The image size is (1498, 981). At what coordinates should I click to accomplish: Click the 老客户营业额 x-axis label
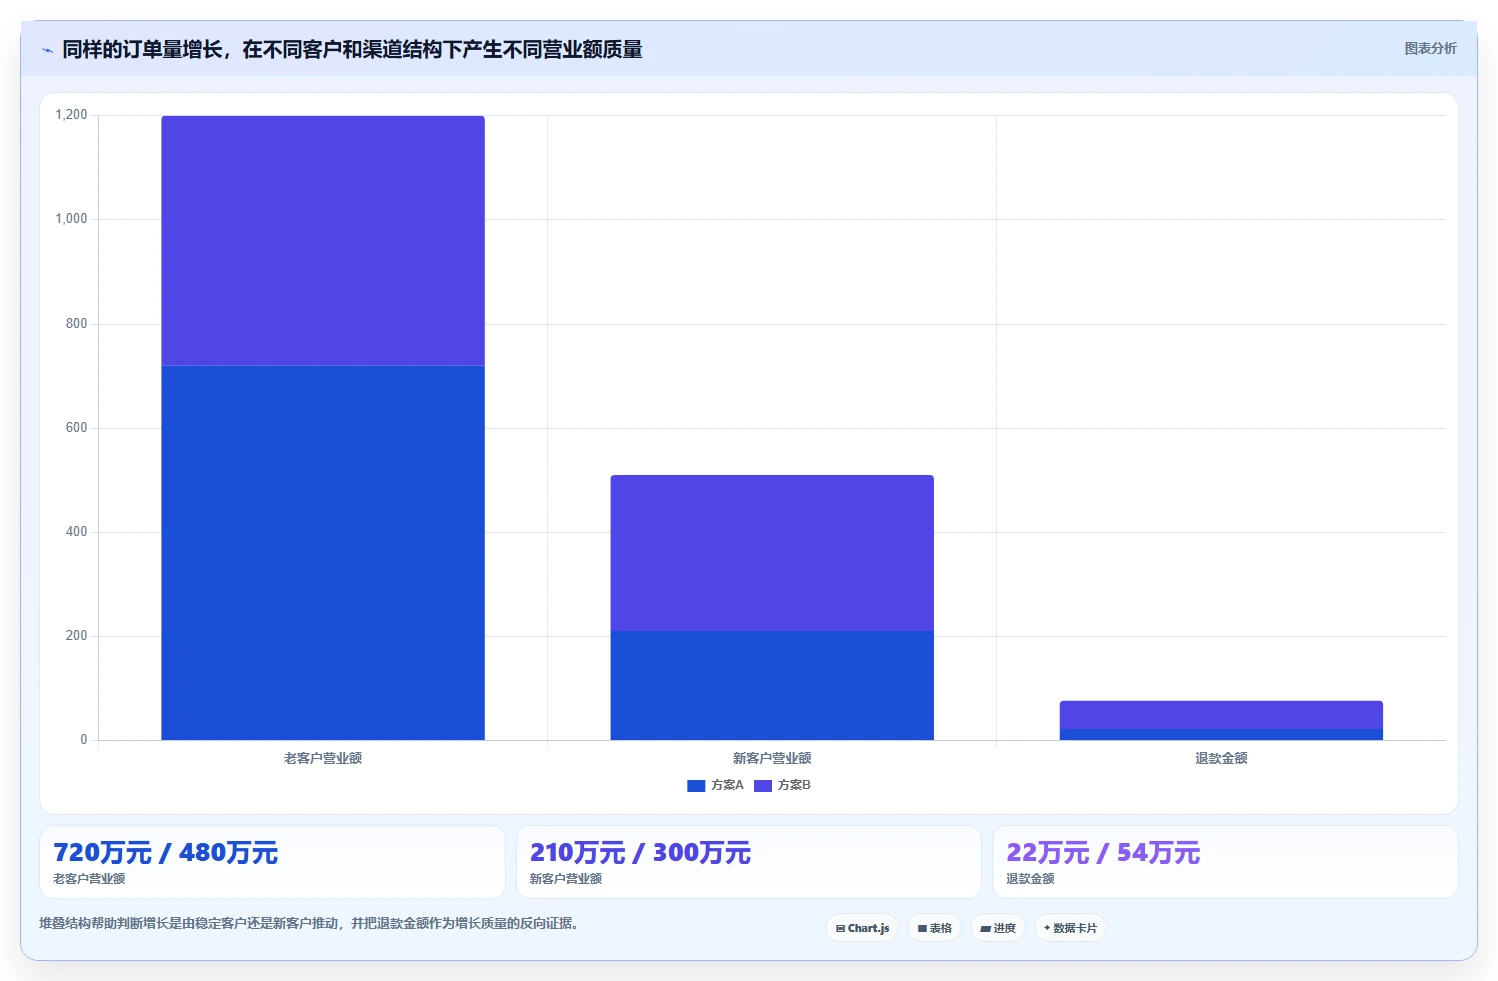coord(323,758)
